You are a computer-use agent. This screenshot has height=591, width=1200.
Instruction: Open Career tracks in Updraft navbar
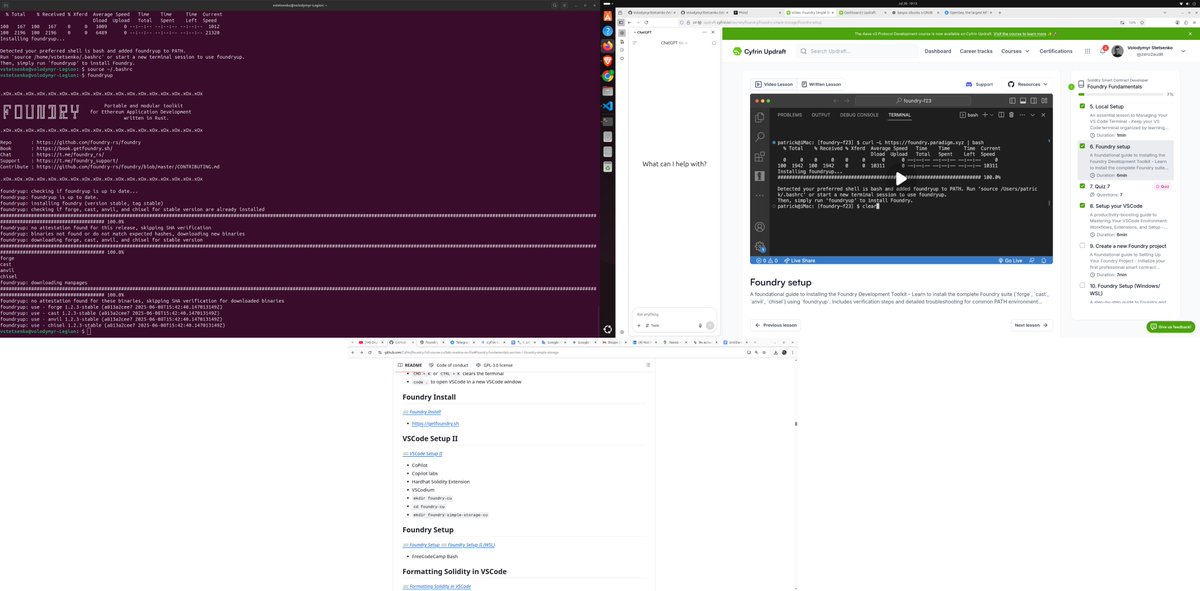coord(976,51)
